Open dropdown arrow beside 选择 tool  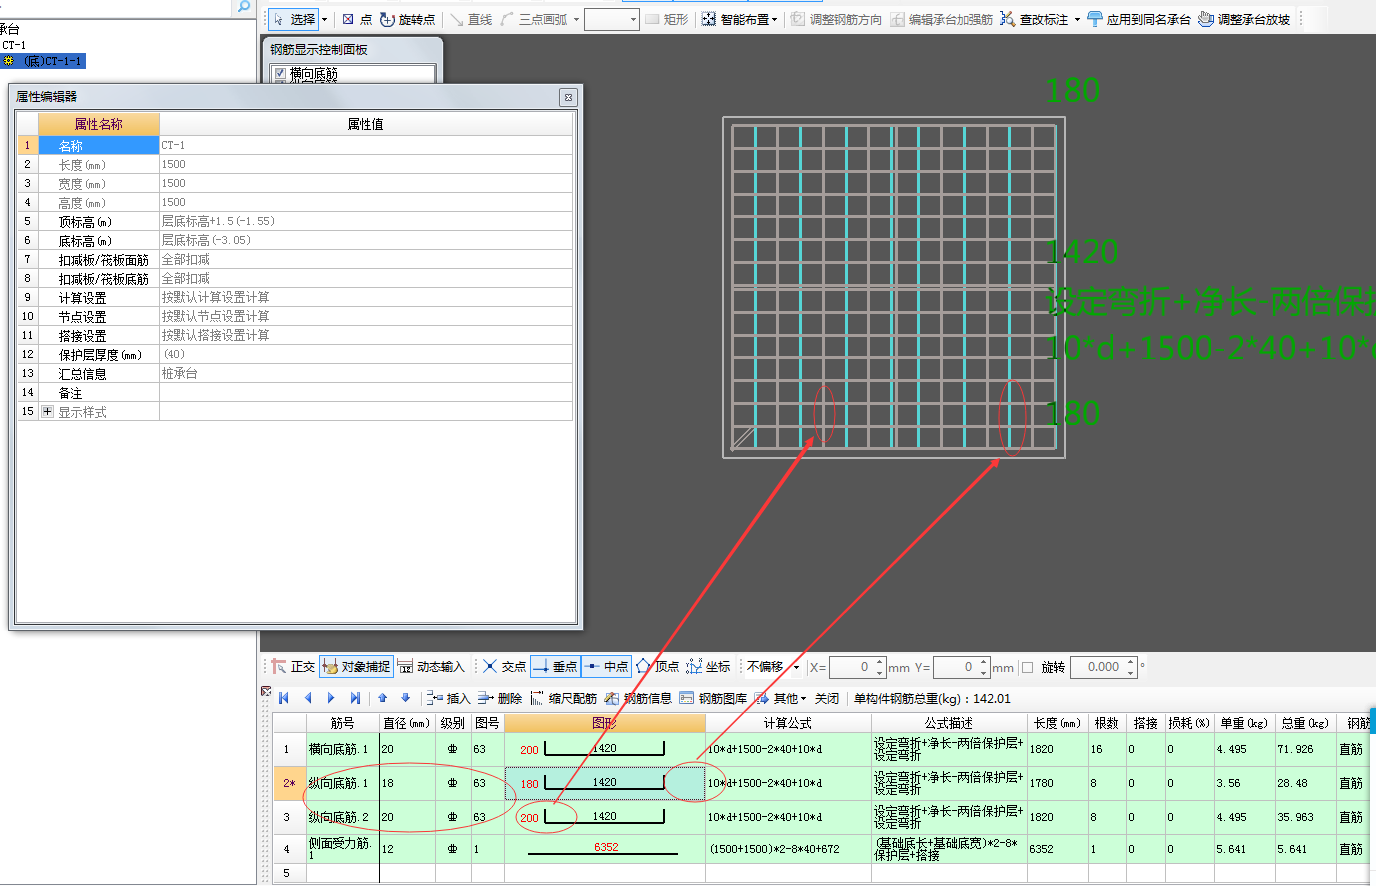click(x=324, y=19)
